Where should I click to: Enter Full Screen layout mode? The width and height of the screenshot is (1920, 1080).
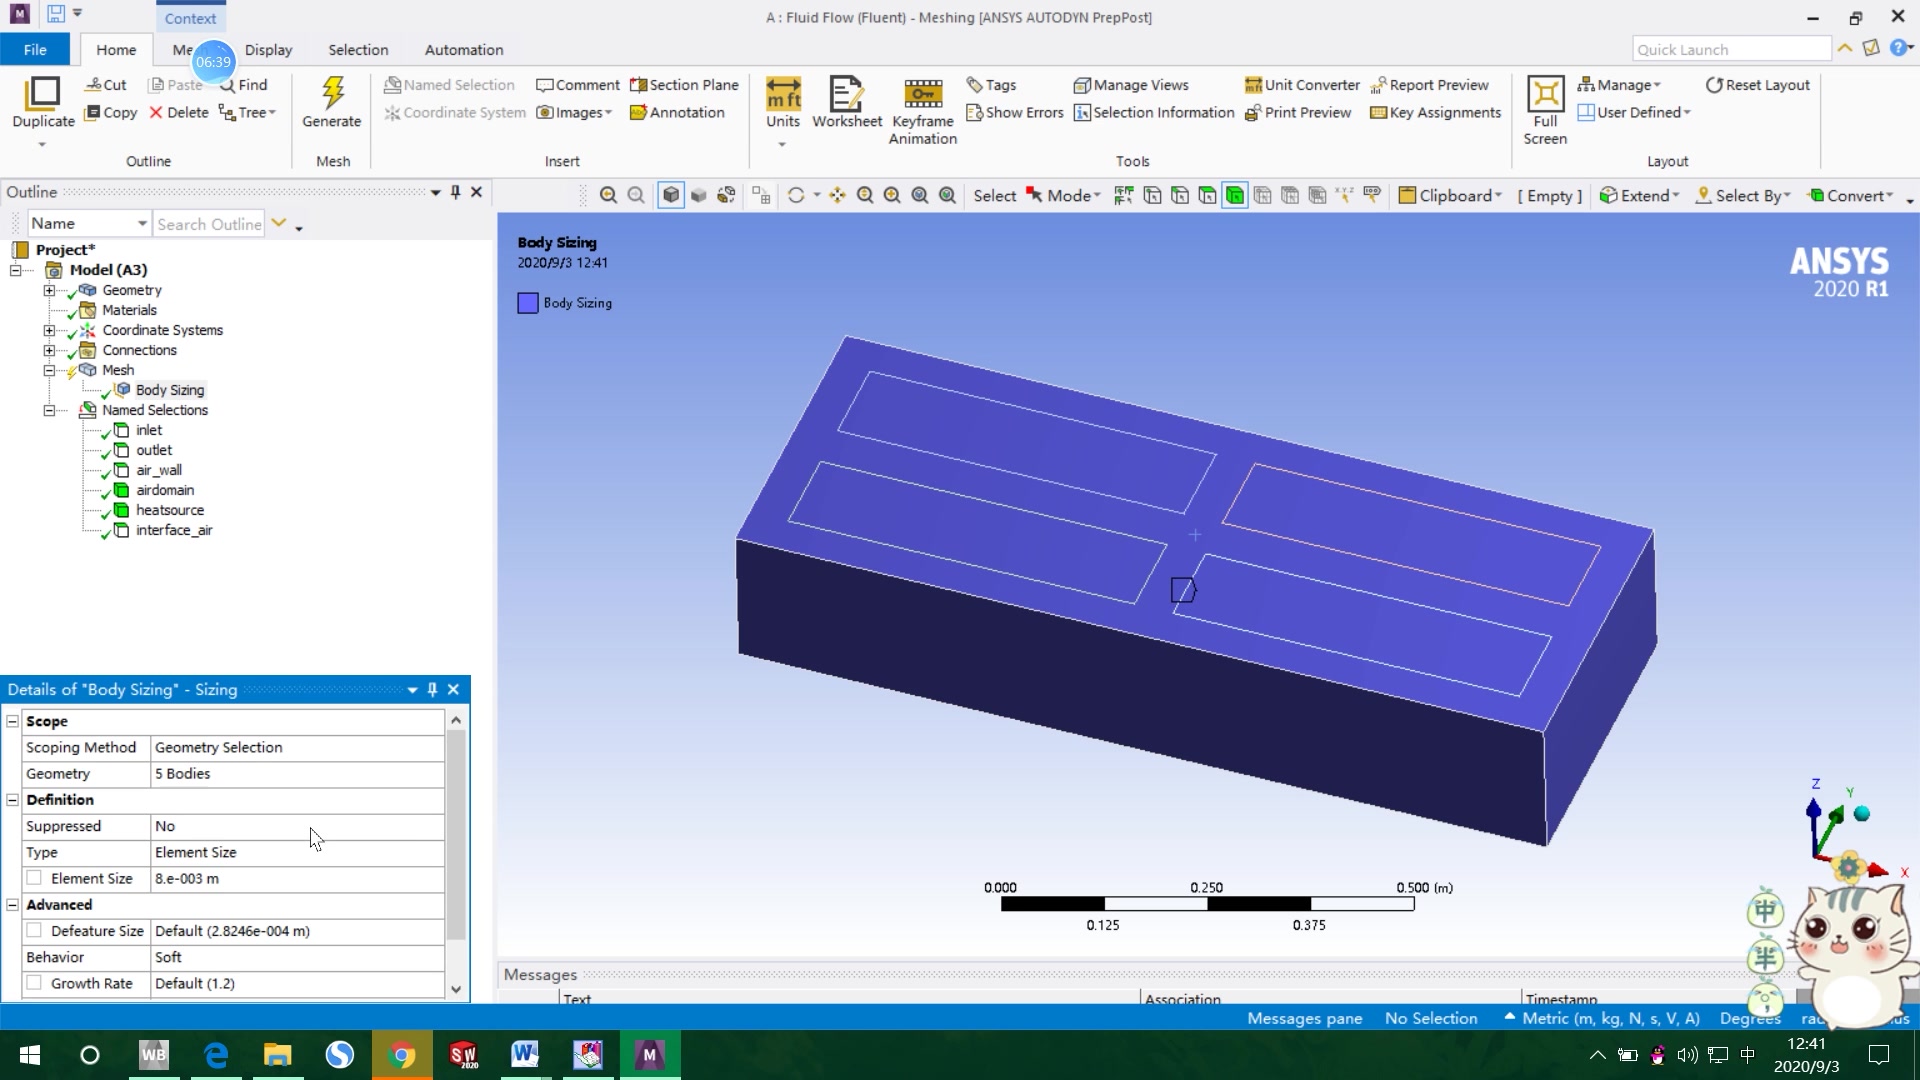[1545, 95]
